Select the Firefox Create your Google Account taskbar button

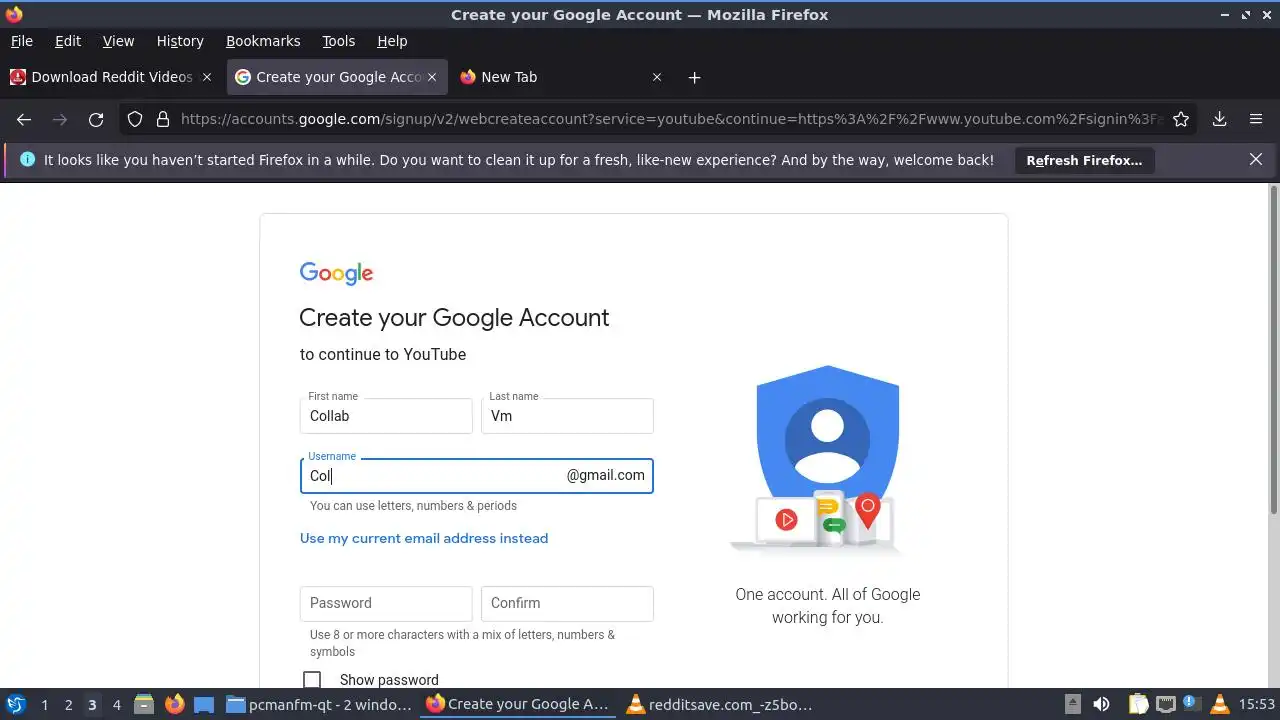pos(519,704)
